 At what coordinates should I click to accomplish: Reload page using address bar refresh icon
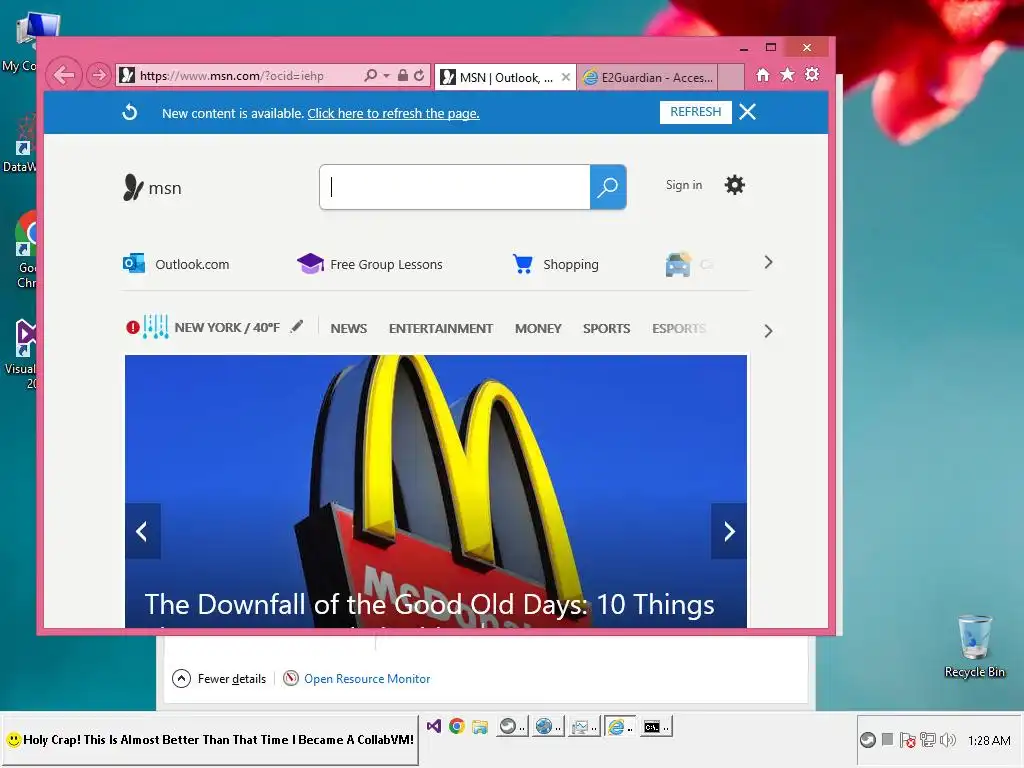pos(419,75)
